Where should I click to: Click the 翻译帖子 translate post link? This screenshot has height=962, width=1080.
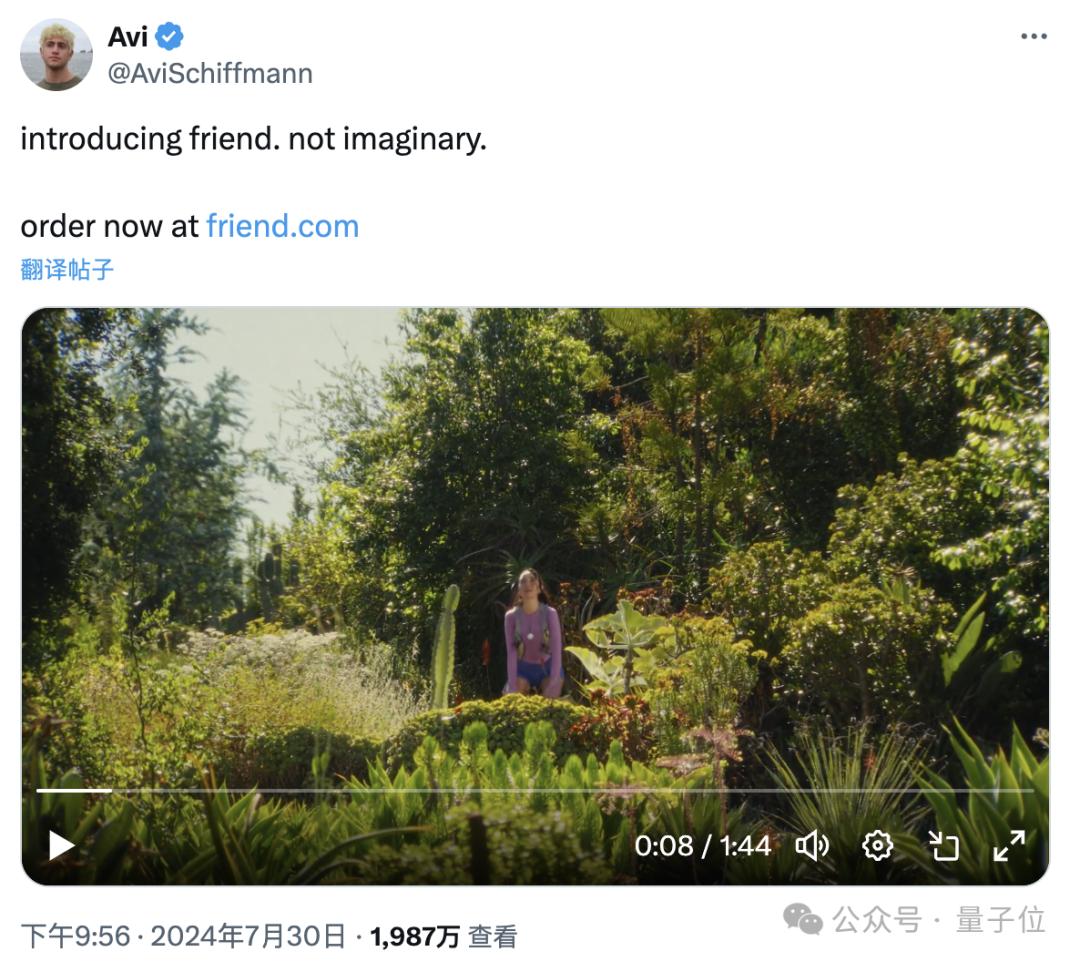[67, 269]
